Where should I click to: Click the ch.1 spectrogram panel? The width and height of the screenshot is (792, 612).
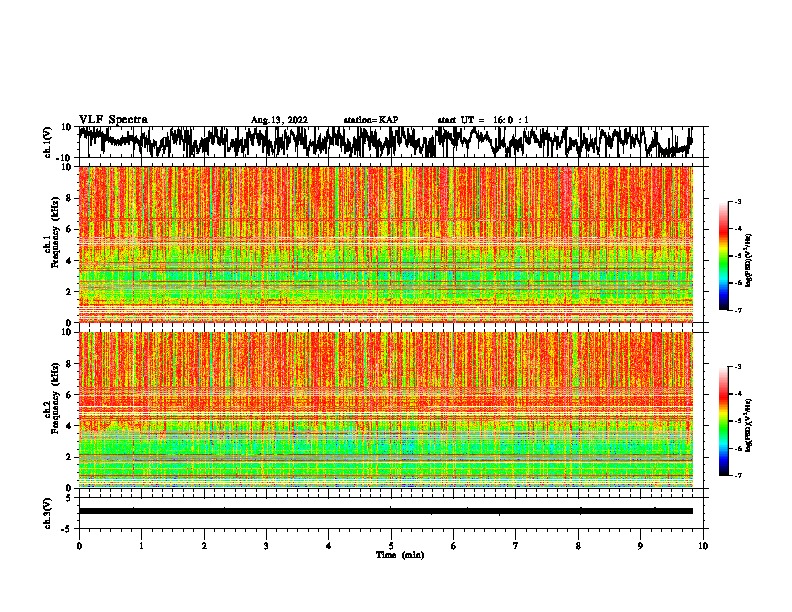[x=386, y=244]
